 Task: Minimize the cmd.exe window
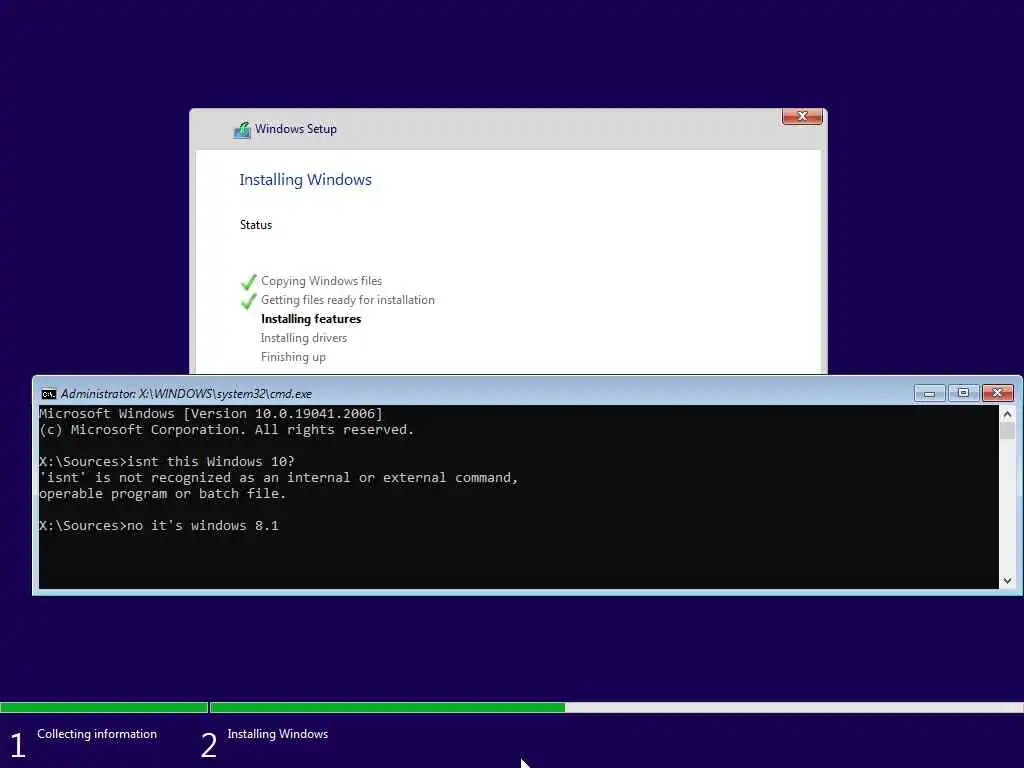coord(929,393)
